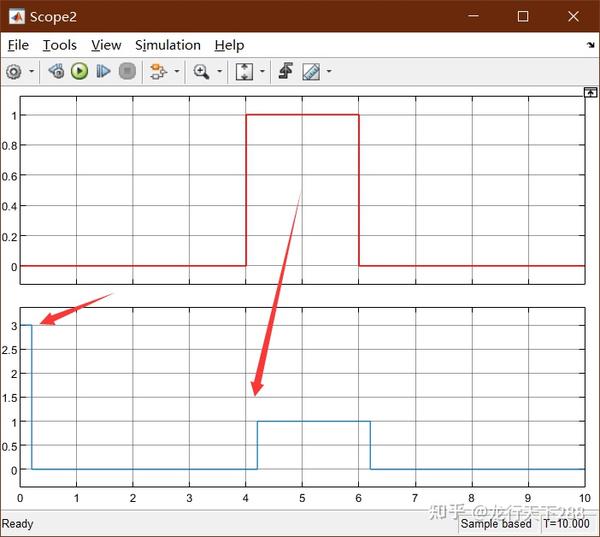Close the Scope2 window
The height and width of the screenshot is (537, 600).
(573, 16)
